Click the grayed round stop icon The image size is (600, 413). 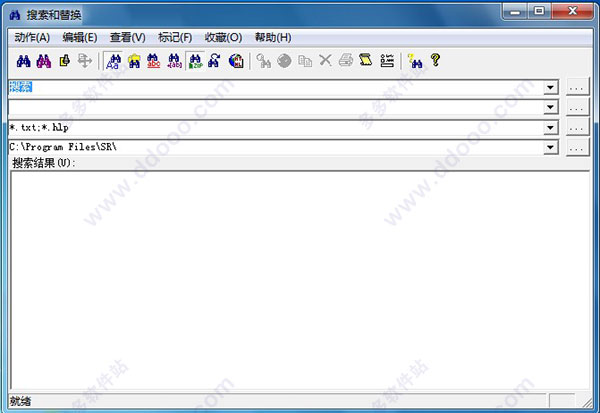click(284, 61)
